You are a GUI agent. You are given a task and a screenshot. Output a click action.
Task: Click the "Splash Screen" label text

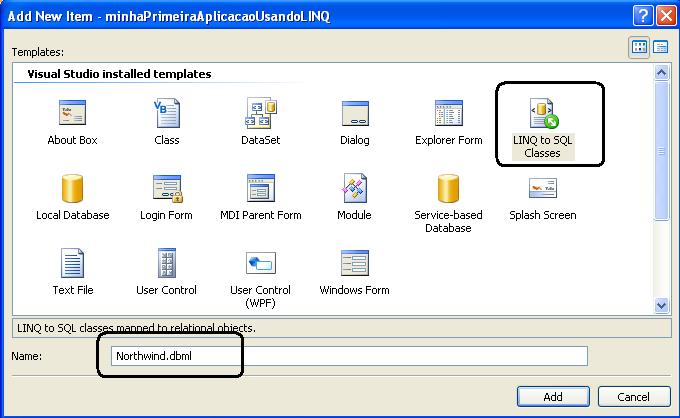click(x=543, y=215)
